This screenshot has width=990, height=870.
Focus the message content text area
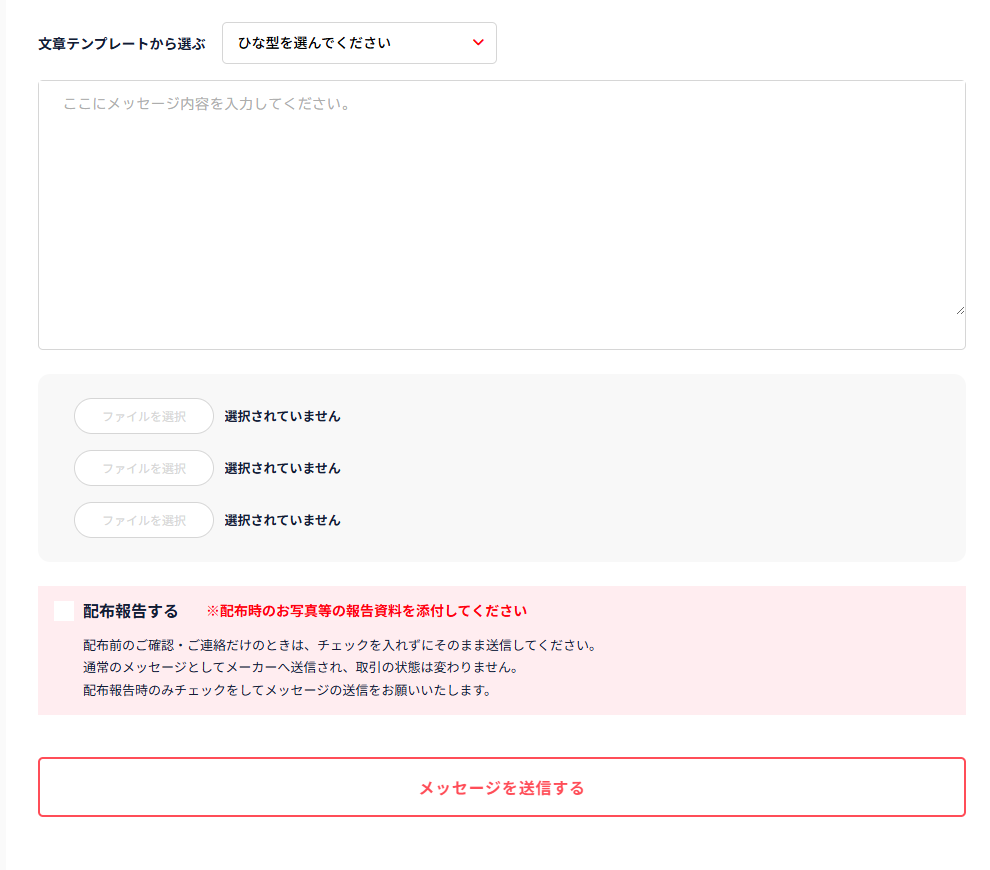pyautogui.click(x=501, y=215)
